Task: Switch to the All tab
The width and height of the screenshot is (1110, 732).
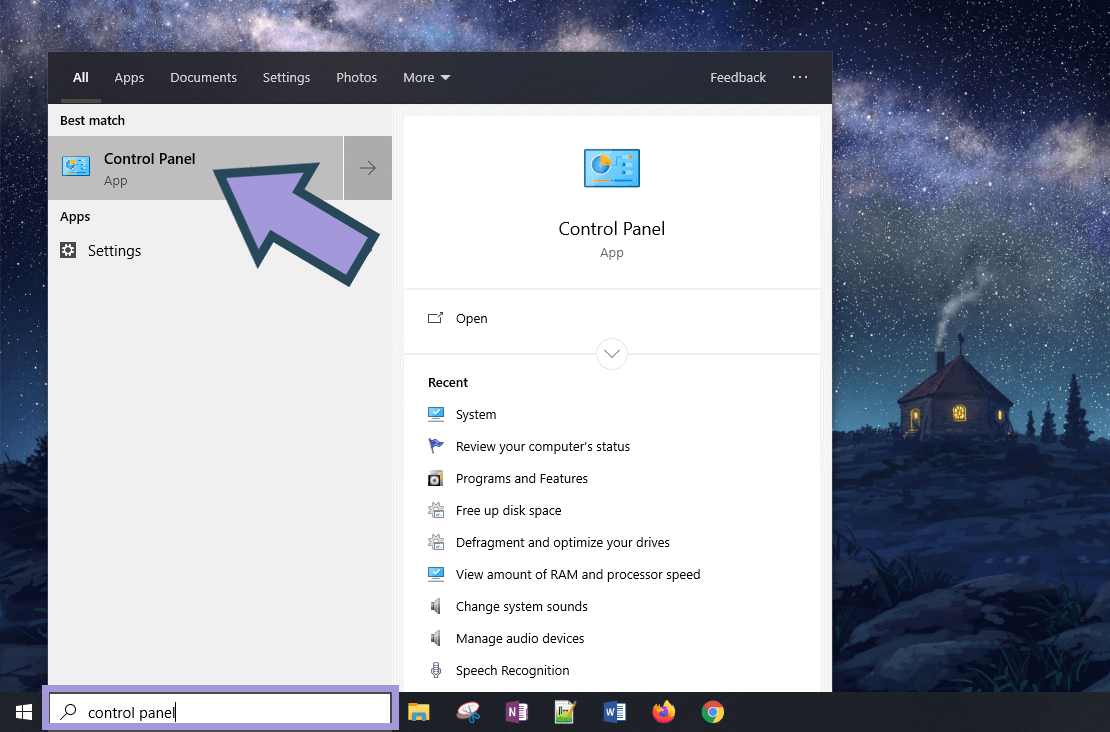Action: [x=81, y=77]
